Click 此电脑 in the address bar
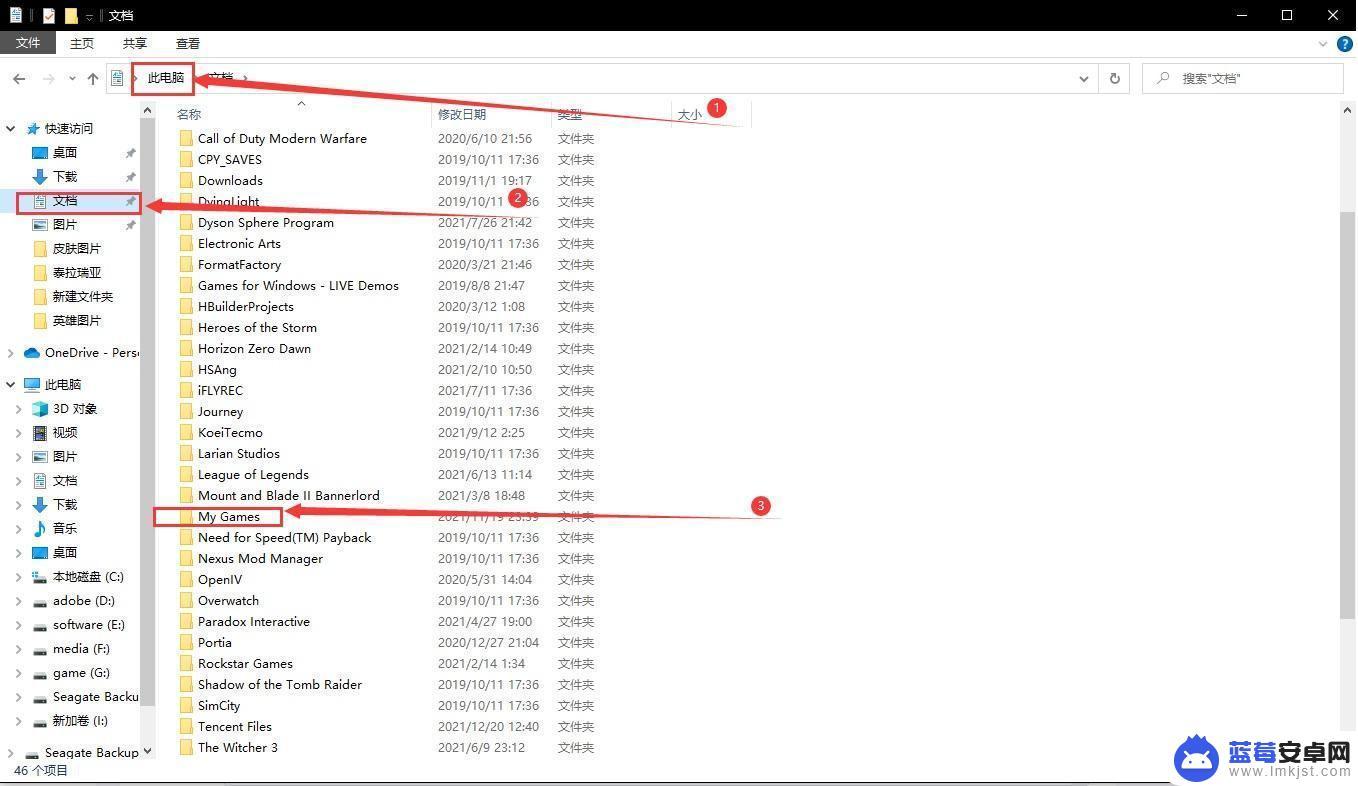The width and height of the screenshot is (1358, 786). (x=166, y=78)
